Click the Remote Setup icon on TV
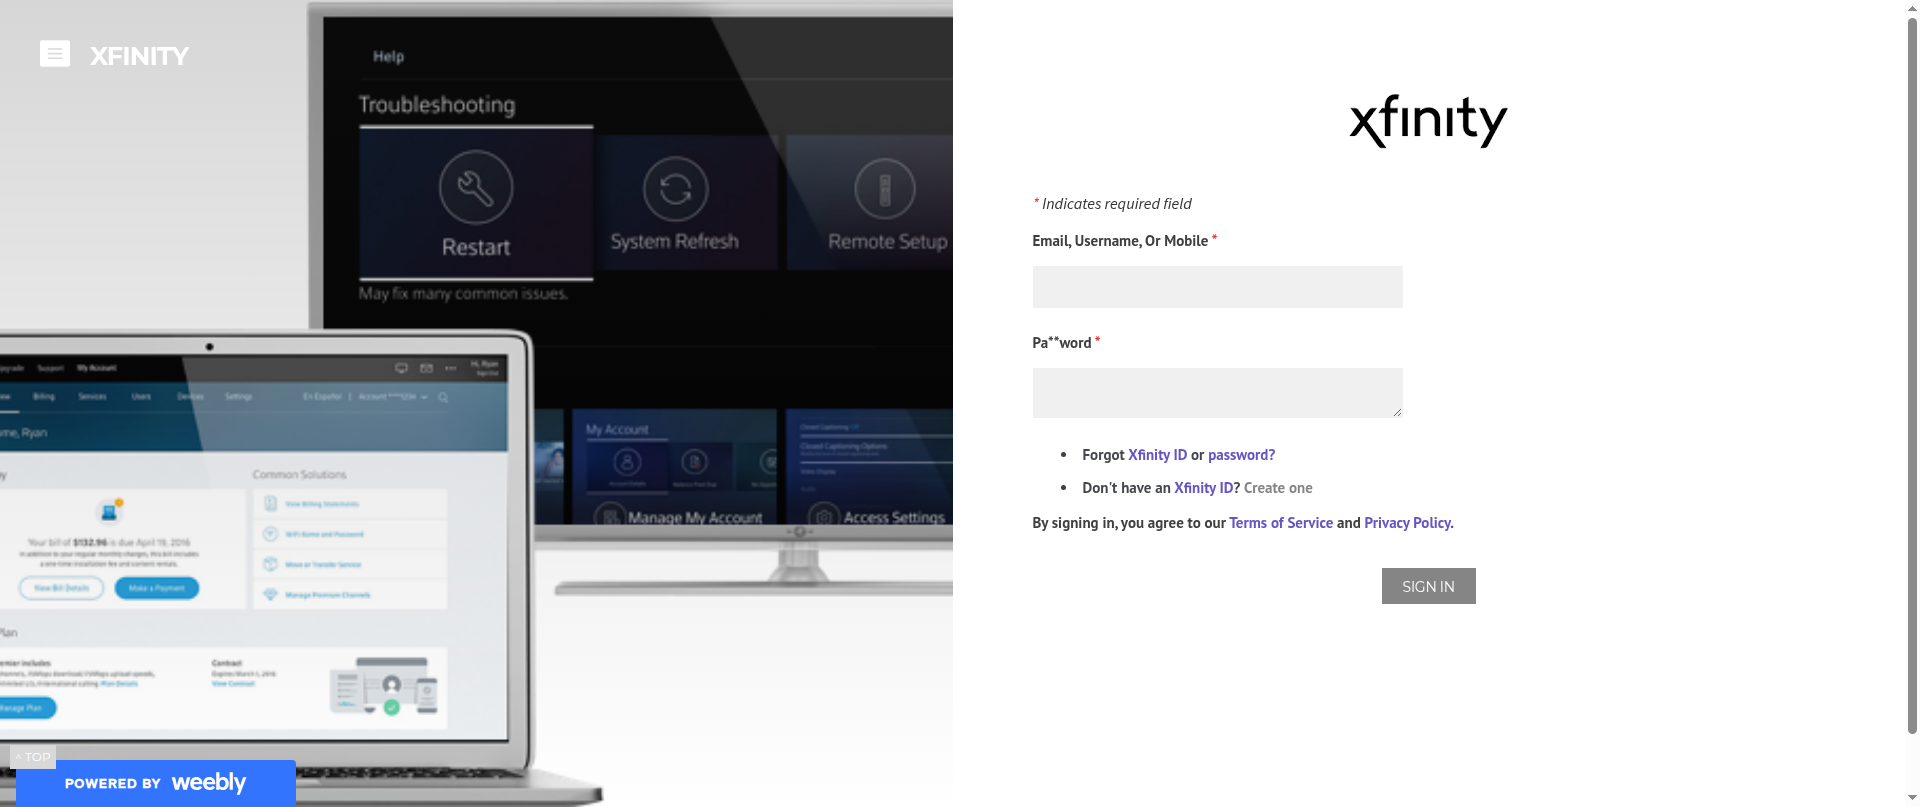This screenshot has height=807, width=1920. click(884, 189)
